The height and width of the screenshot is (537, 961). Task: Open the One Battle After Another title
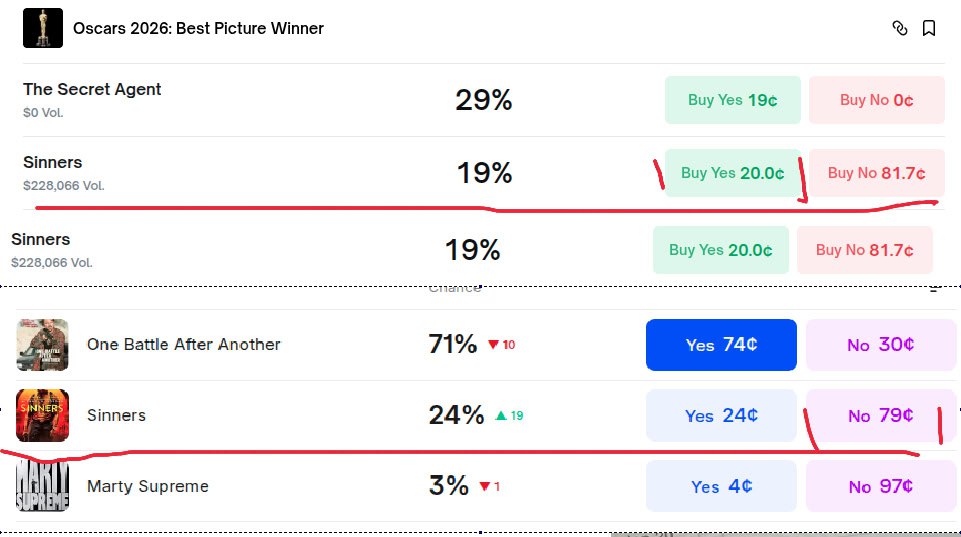click(184, 345)
